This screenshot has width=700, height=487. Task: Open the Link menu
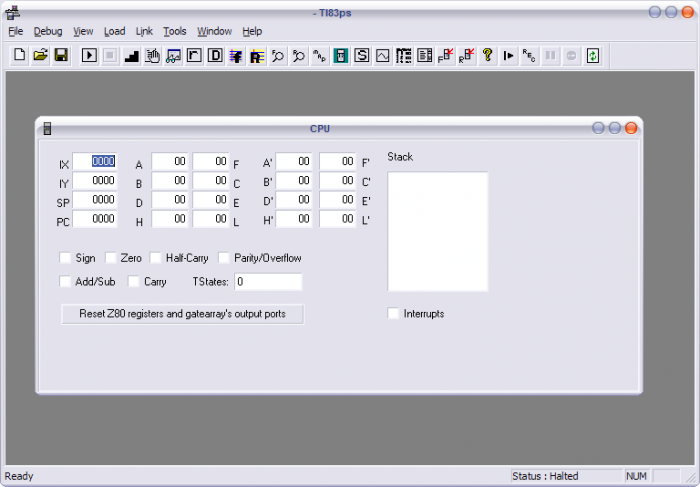coord(144,31)
